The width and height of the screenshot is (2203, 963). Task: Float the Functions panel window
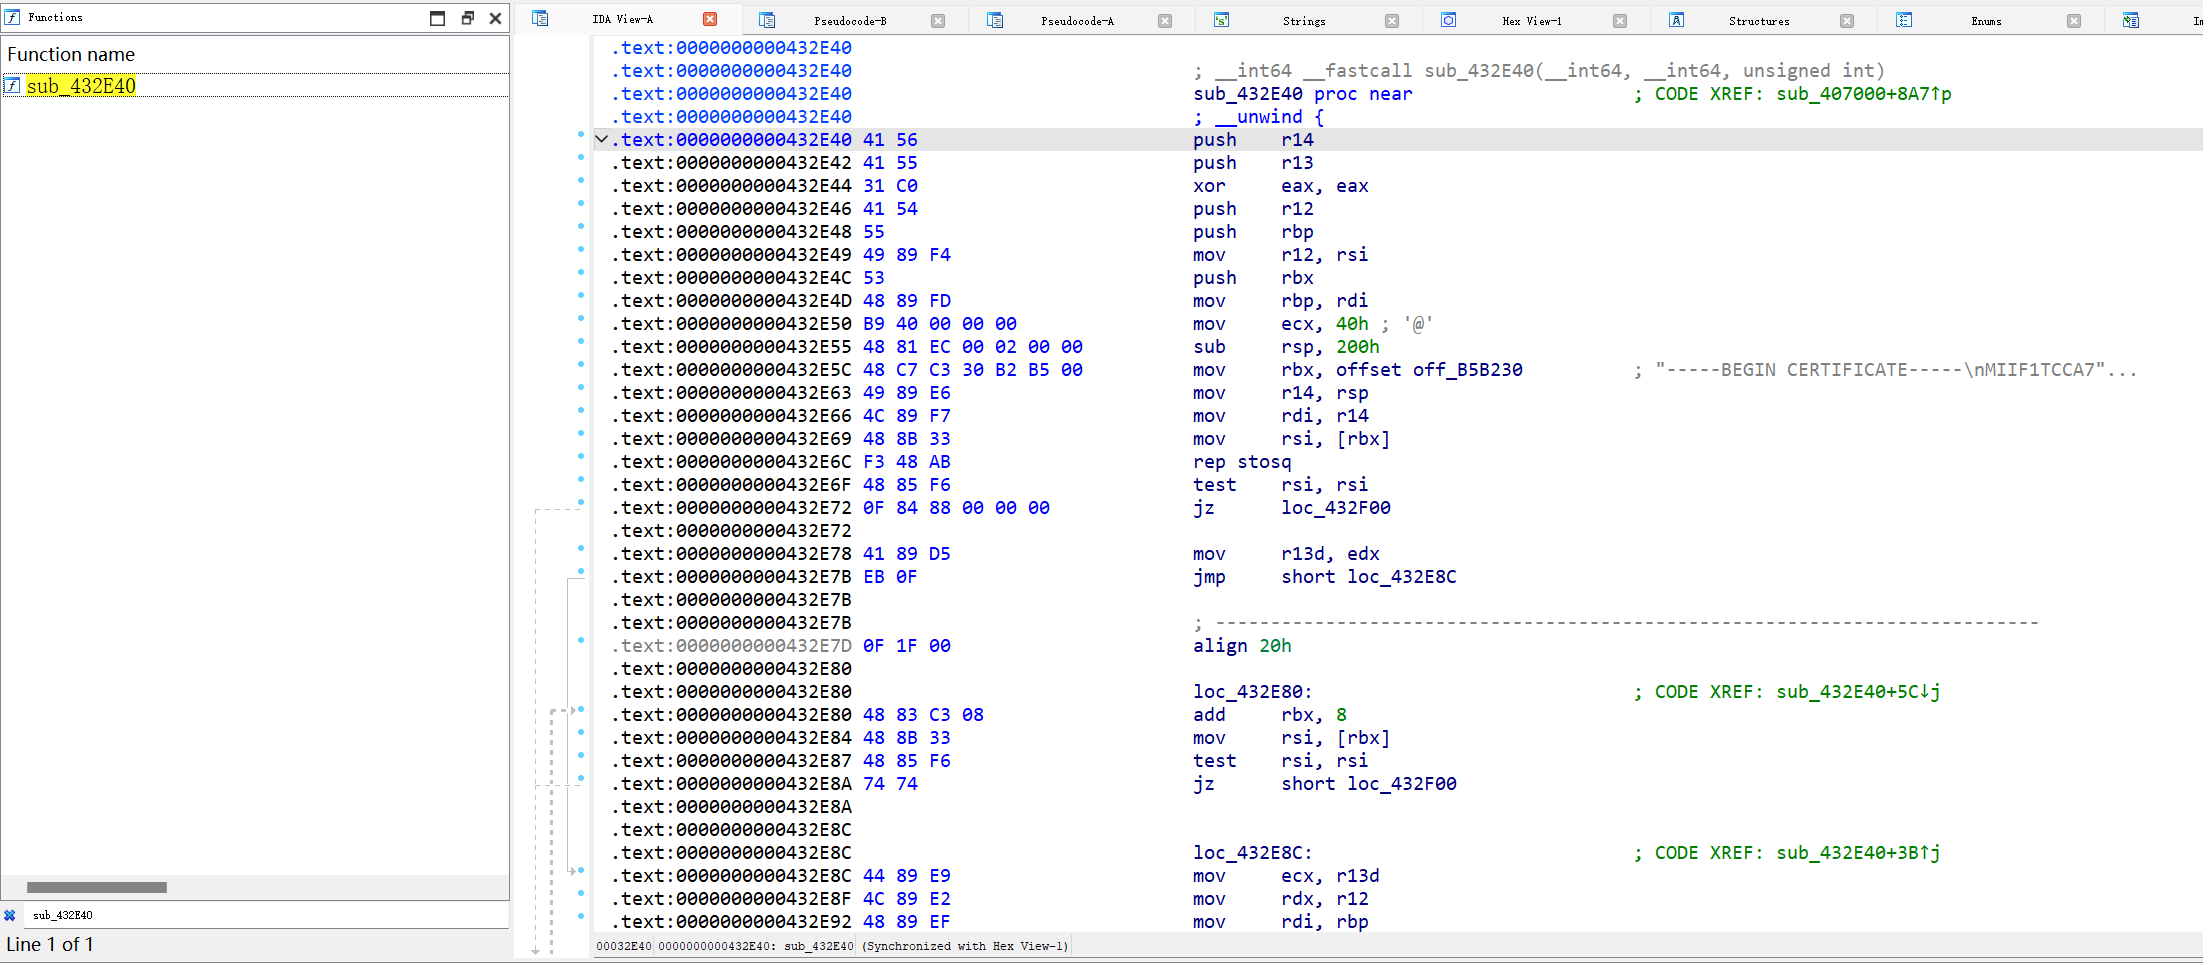[467, 18]
